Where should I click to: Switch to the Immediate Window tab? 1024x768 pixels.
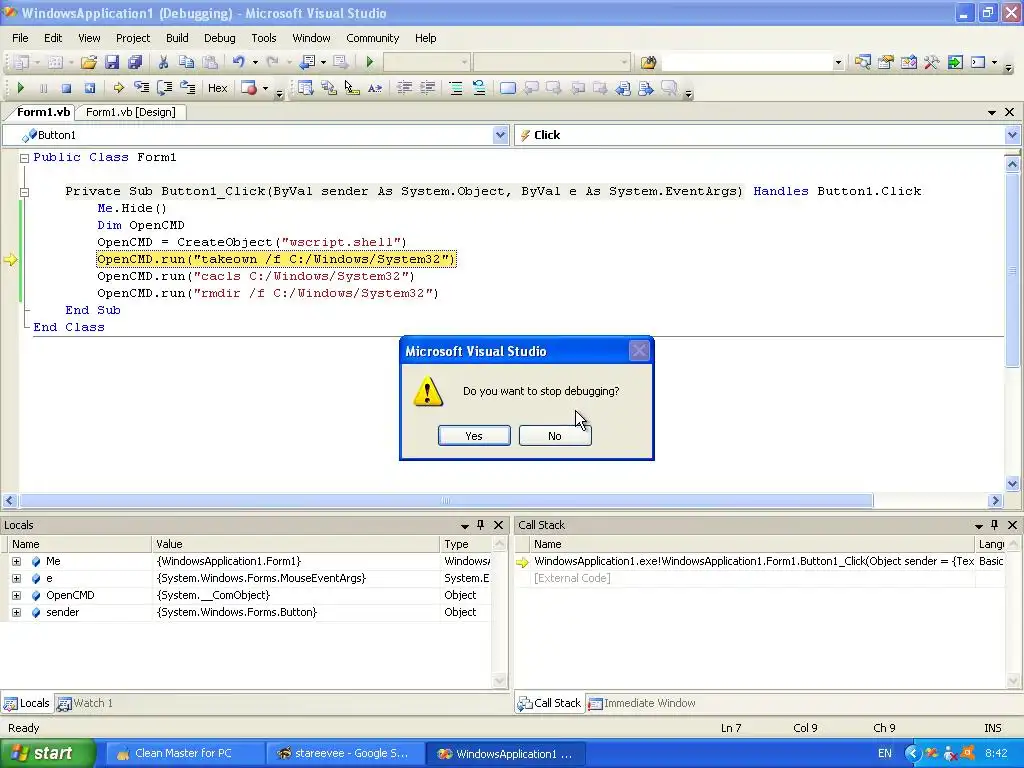(642, 703)
